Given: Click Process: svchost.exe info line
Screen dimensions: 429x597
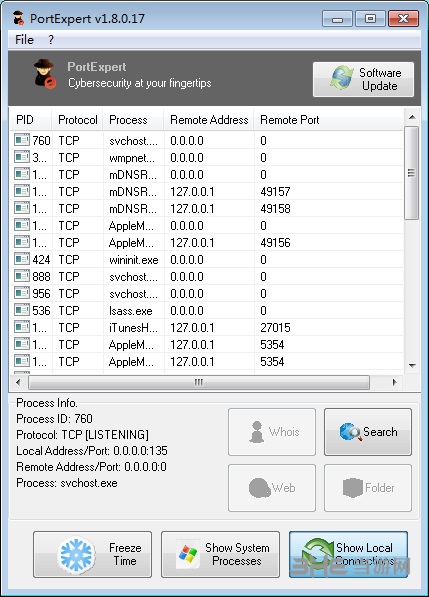Looking at the screenshot, I should 67,483.
